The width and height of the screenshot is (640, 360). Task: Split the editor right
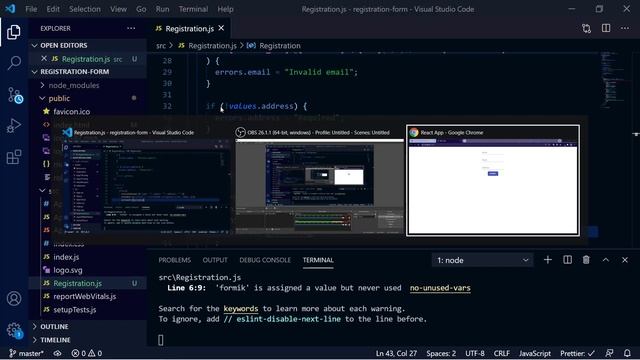(x=606, y=28)
